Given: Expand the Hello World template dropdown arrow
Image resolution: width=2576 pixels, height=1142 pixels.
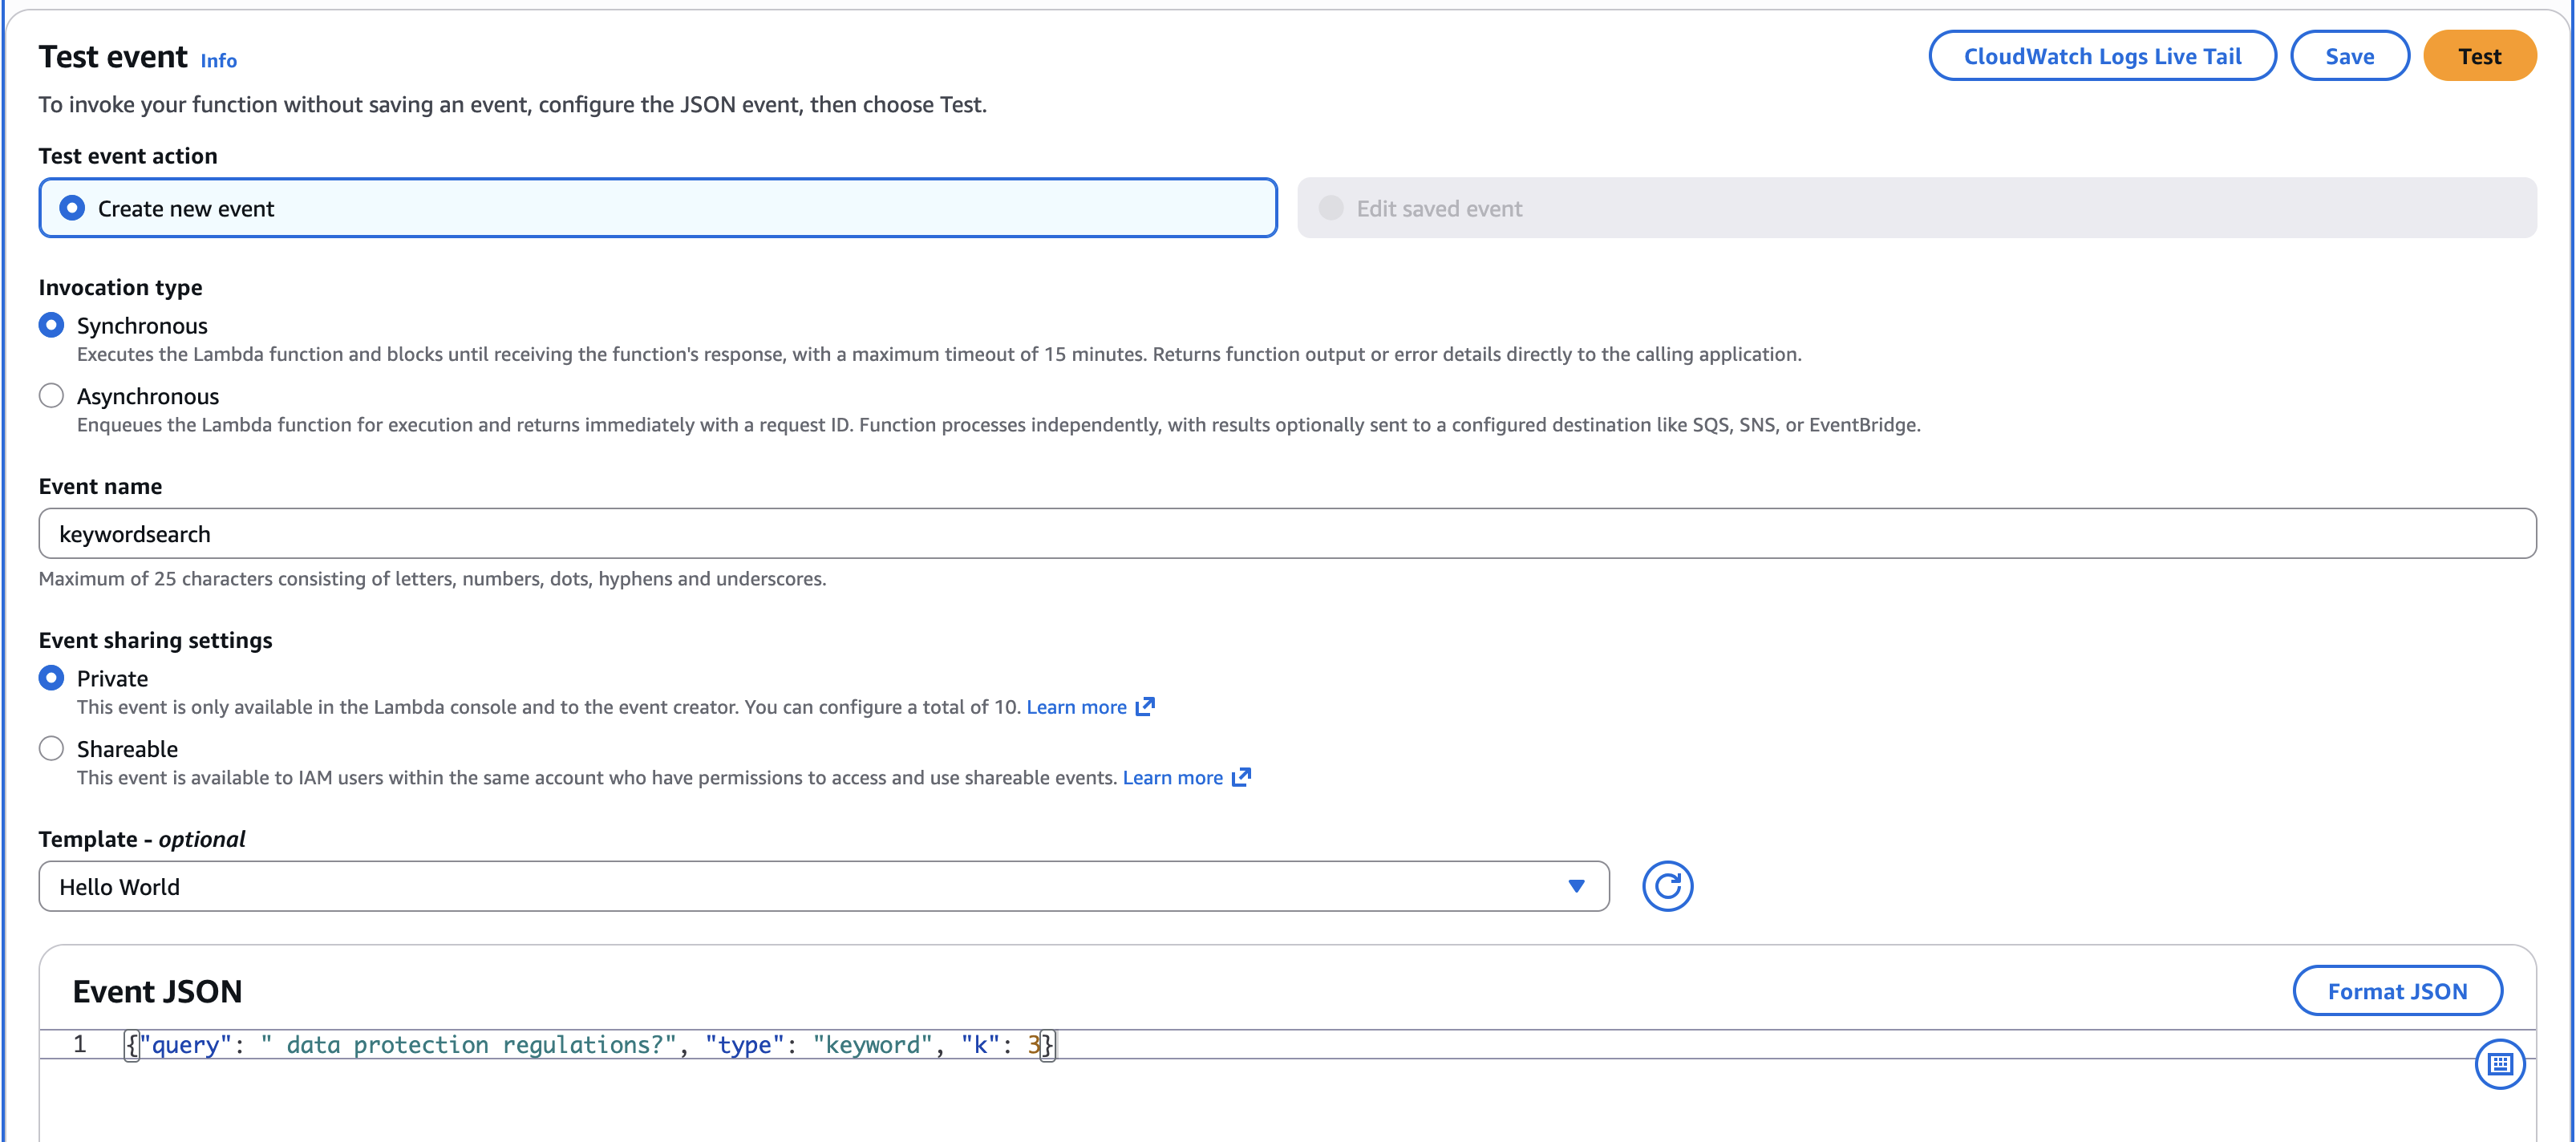Looking at the screenshot, I should point(1576,886).
